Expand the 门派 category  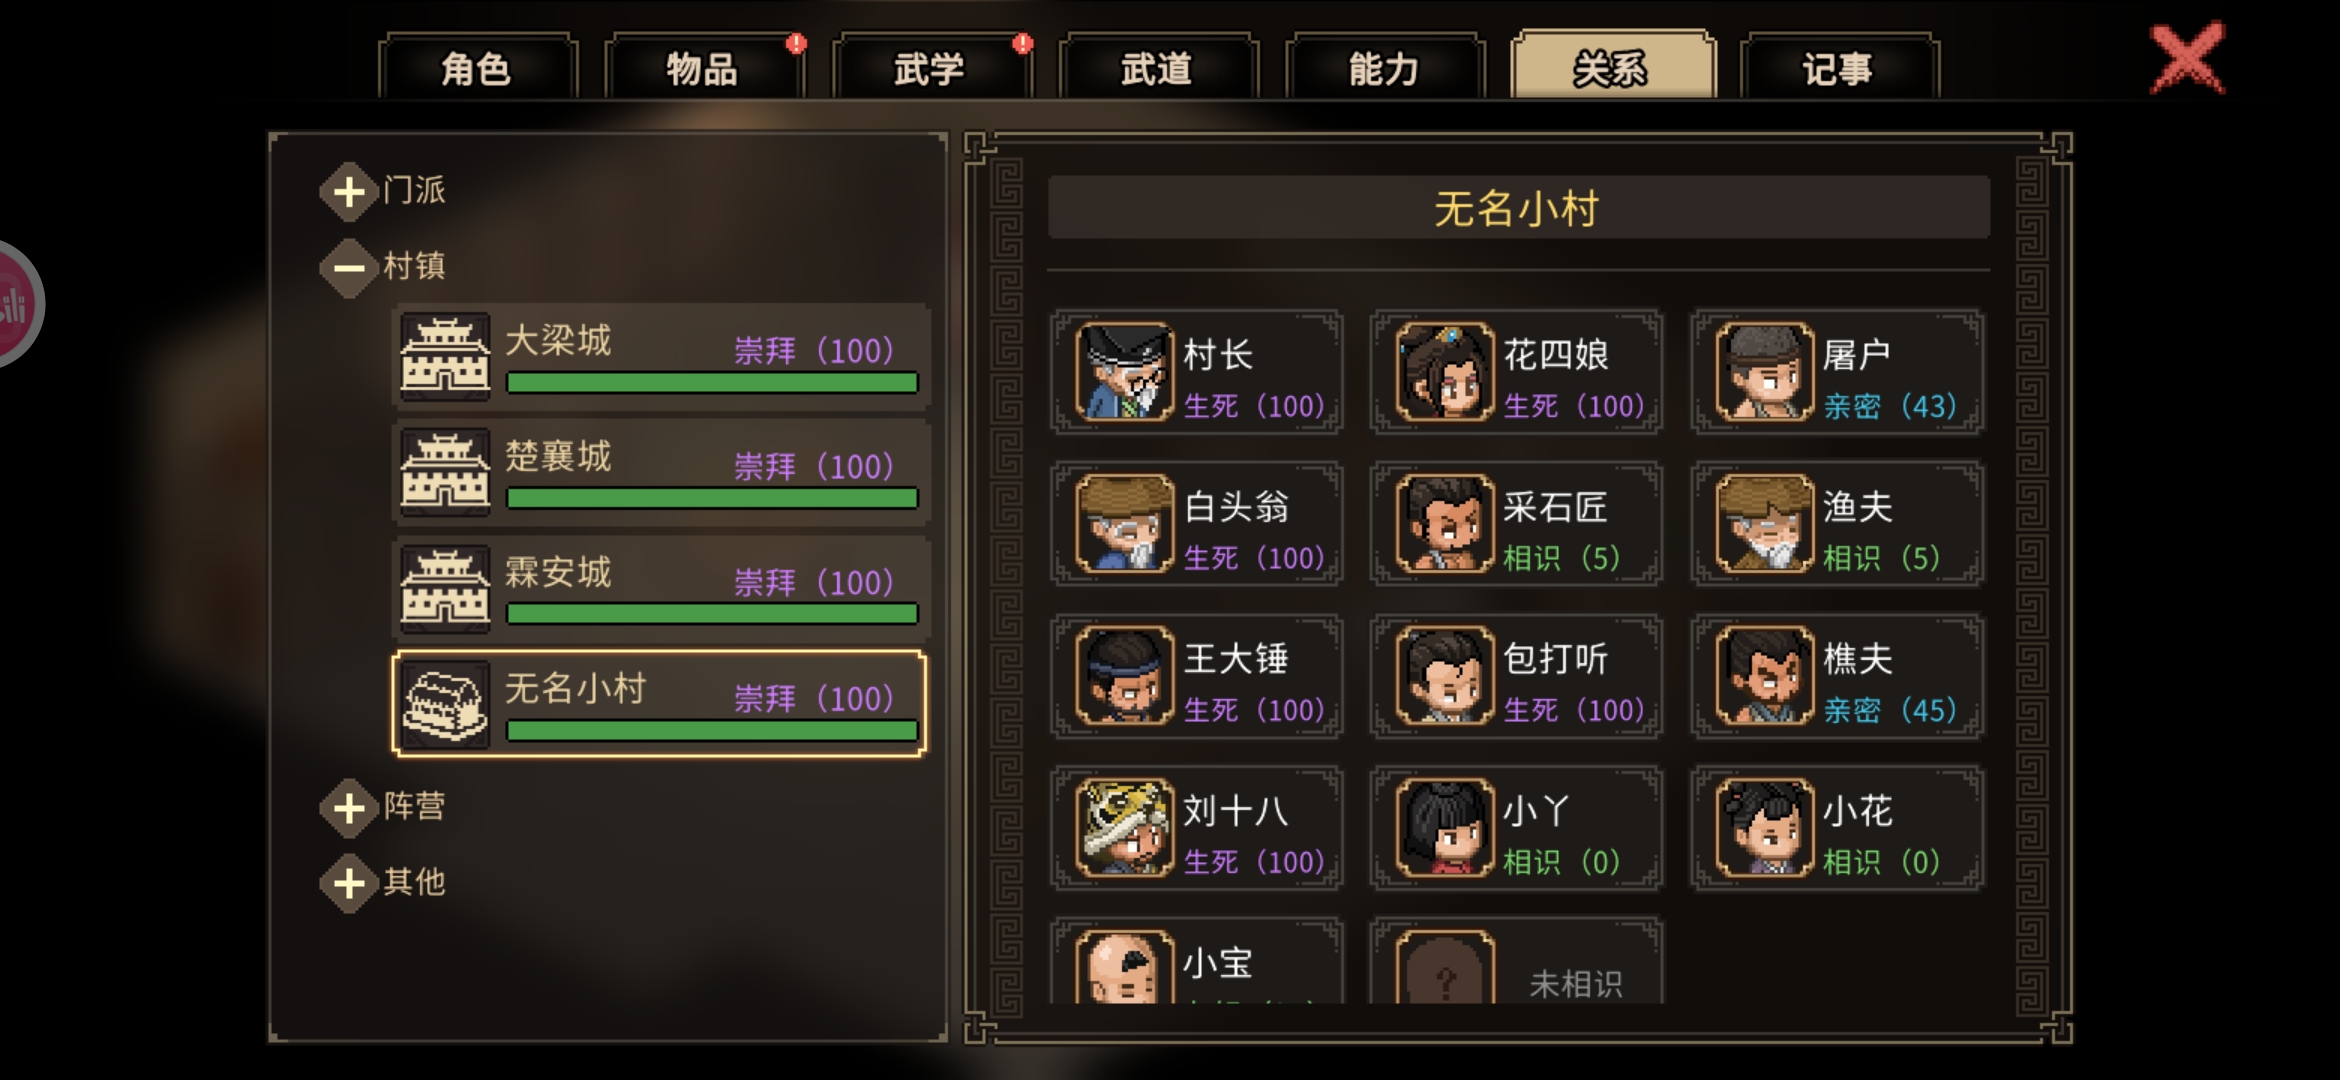[348, 191]
